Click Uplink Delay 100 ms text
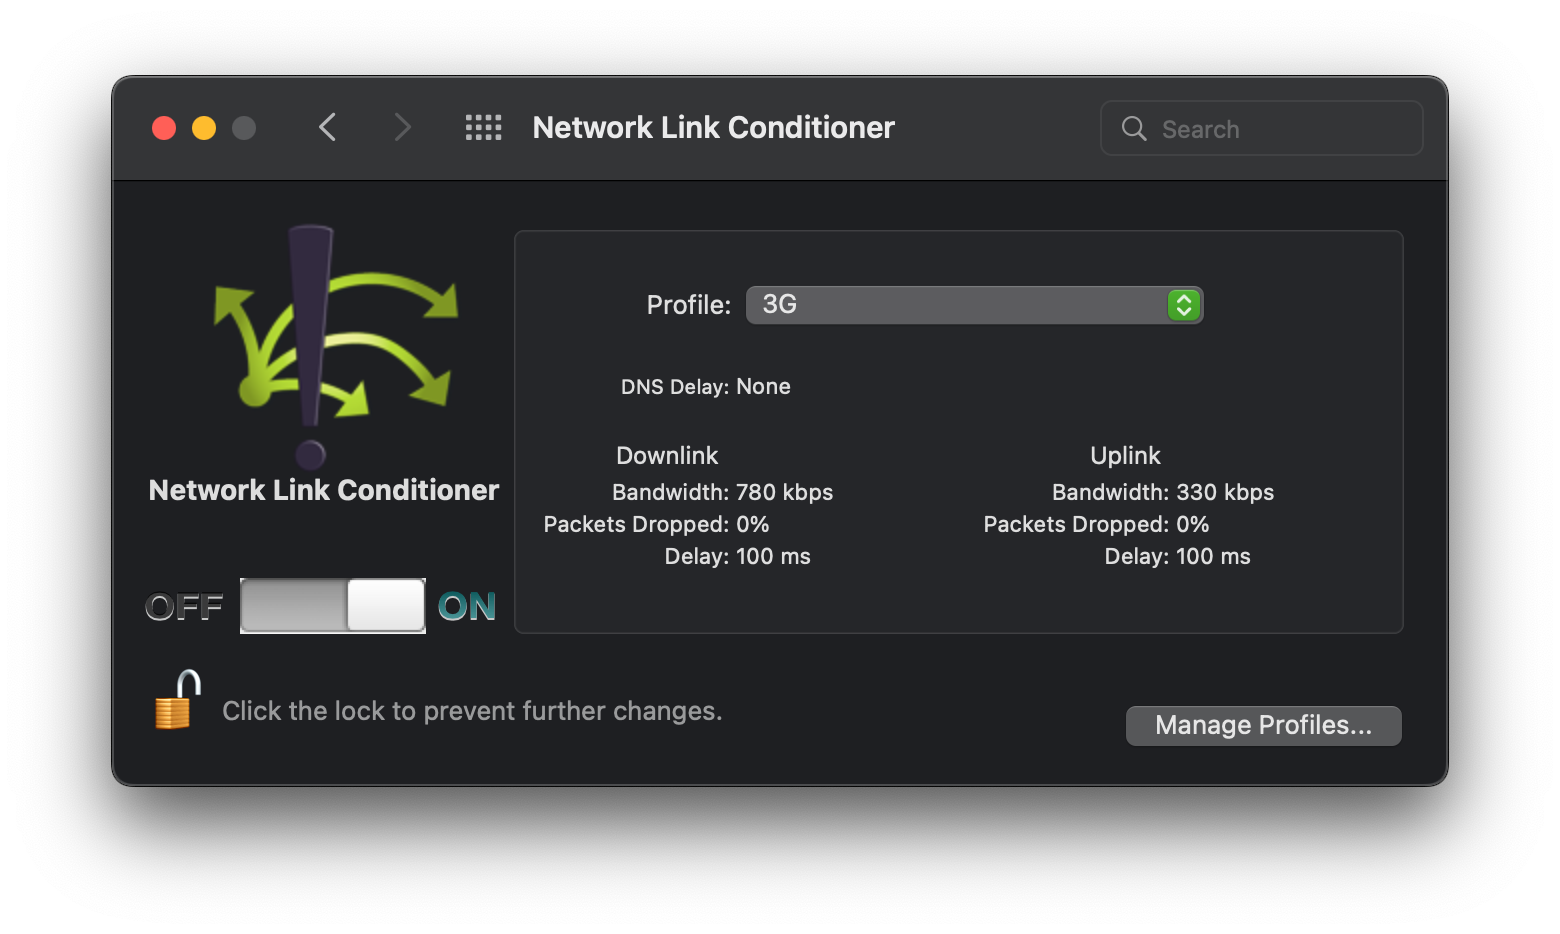1560x934 pixels. coord(1178,556)
